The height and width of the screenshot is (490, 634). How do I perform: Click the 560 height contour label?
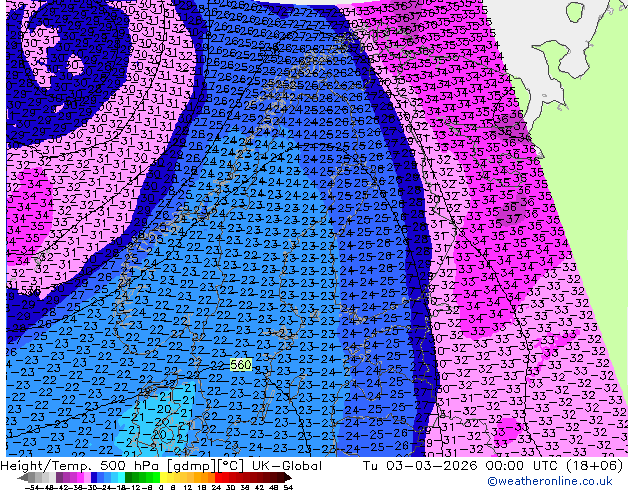(x=241, y=365)
